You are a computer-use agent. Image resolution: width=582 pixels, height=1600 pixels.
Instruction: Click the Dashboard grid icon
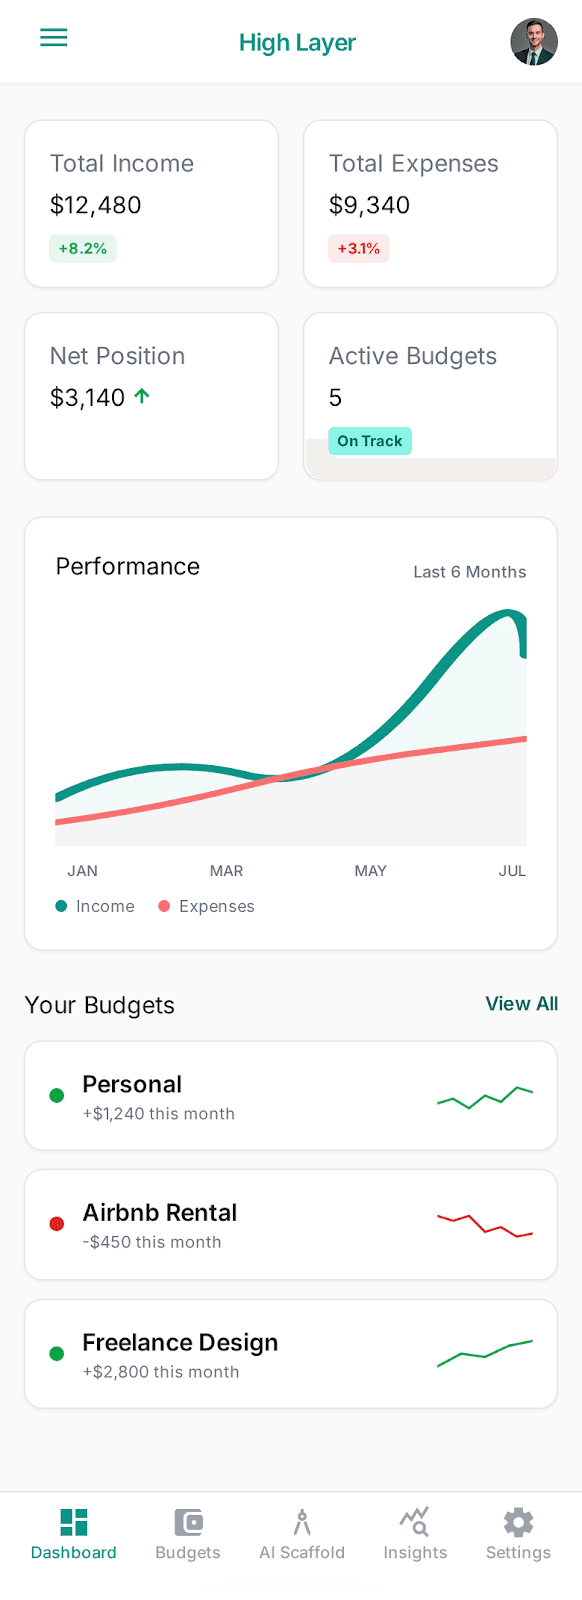click(74, 1522)
